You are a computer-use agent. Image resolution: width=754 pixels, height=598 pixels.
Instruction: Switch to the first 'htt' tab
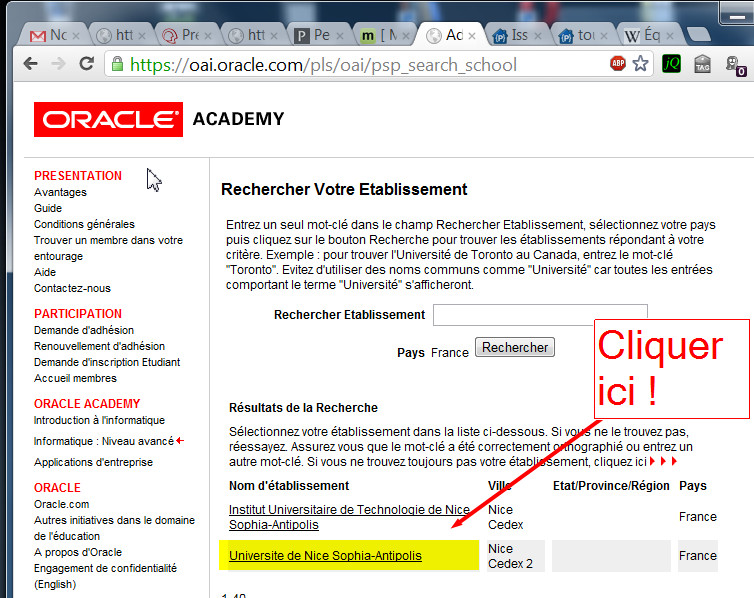(119, 35)
